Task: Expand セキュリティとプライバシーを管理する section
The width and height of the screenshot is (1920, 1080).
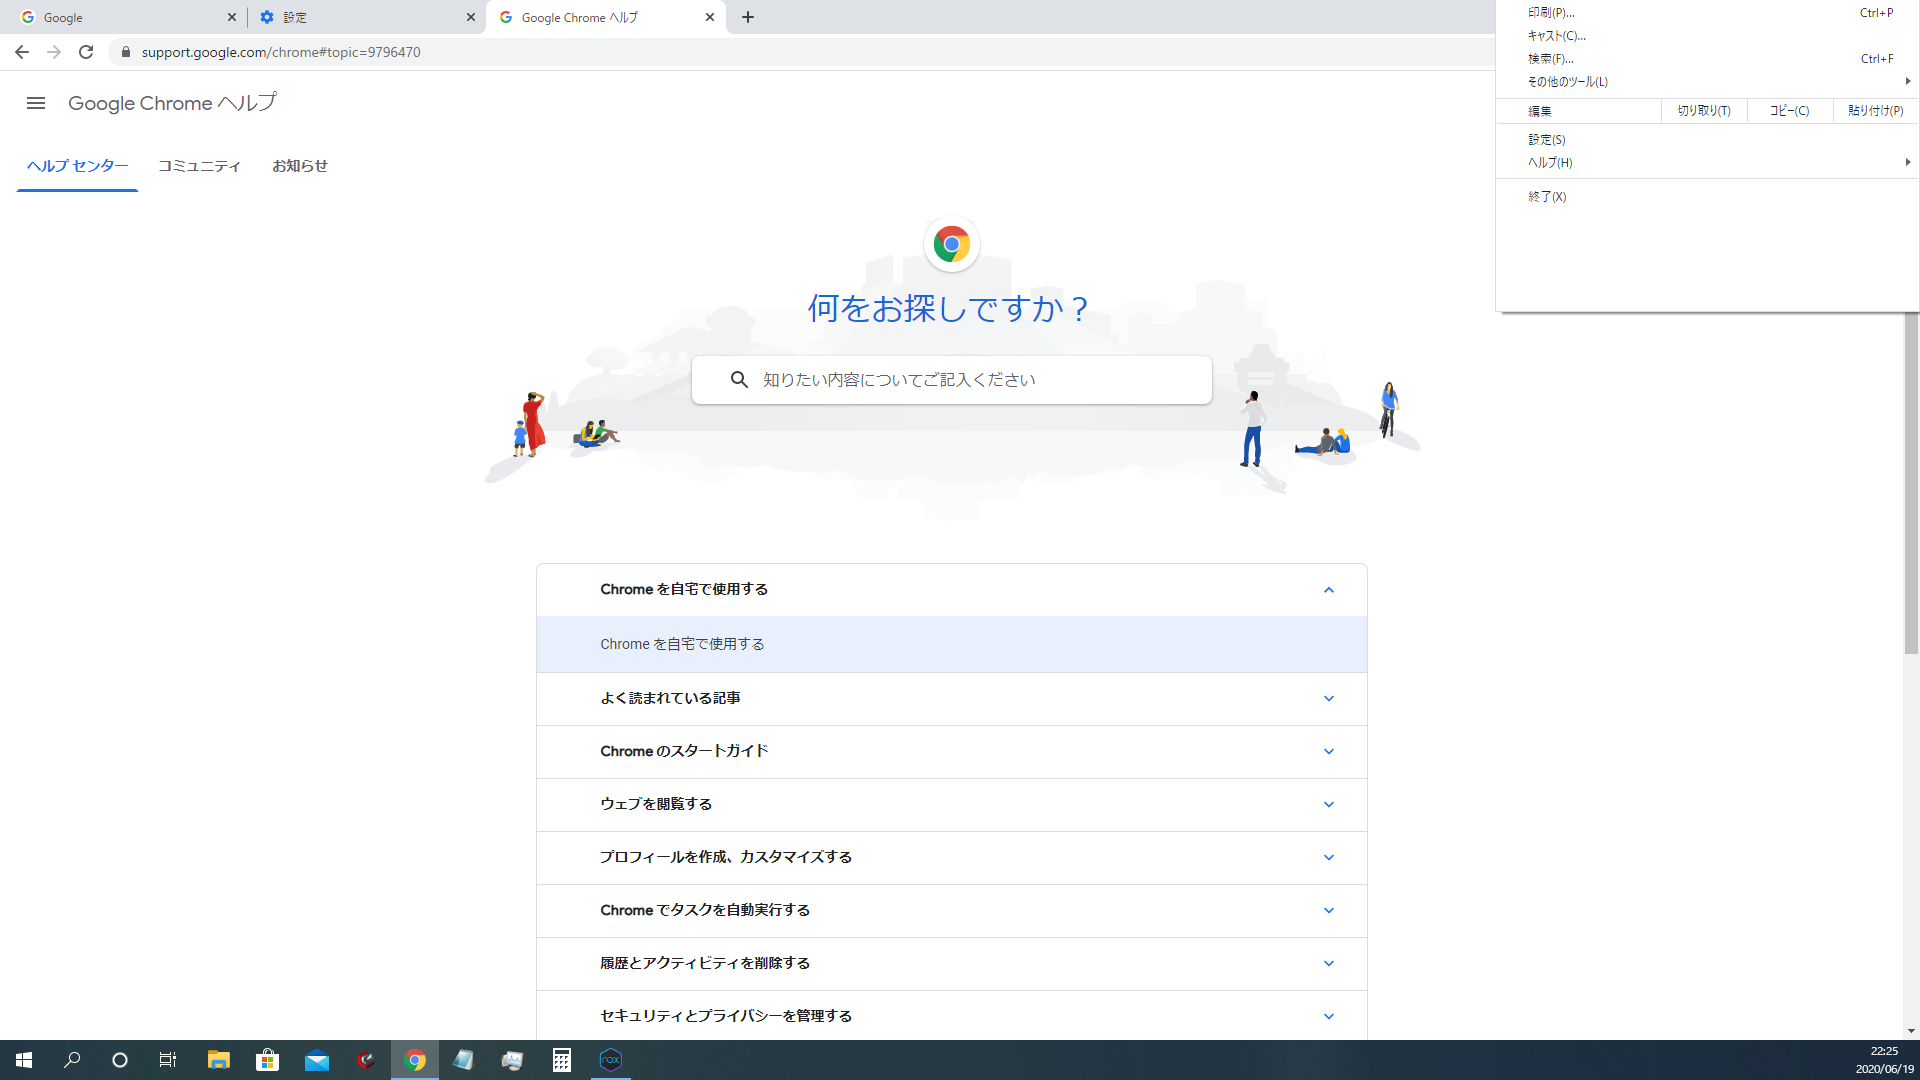Action: coord(952,1016)
